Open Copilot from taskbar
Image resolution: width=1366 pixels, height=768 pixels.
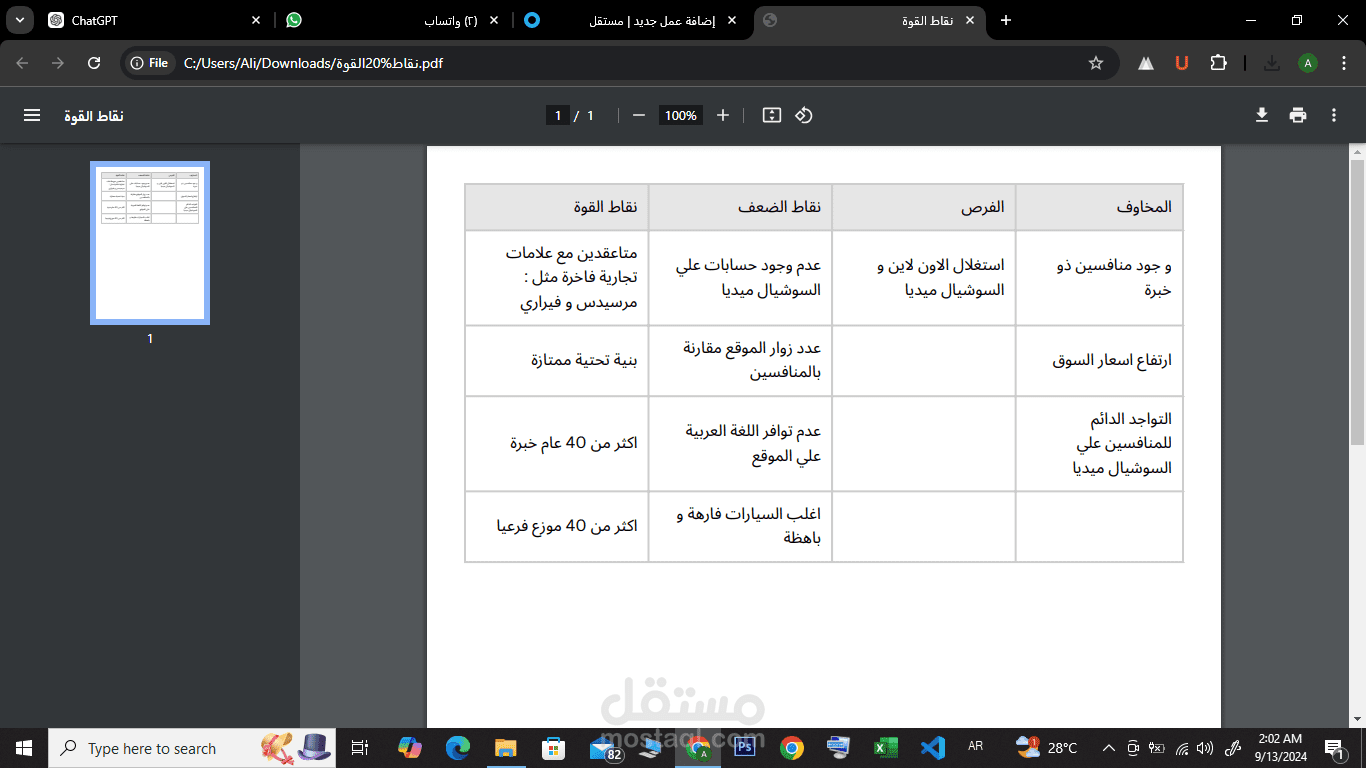click(x=410, y=748)
